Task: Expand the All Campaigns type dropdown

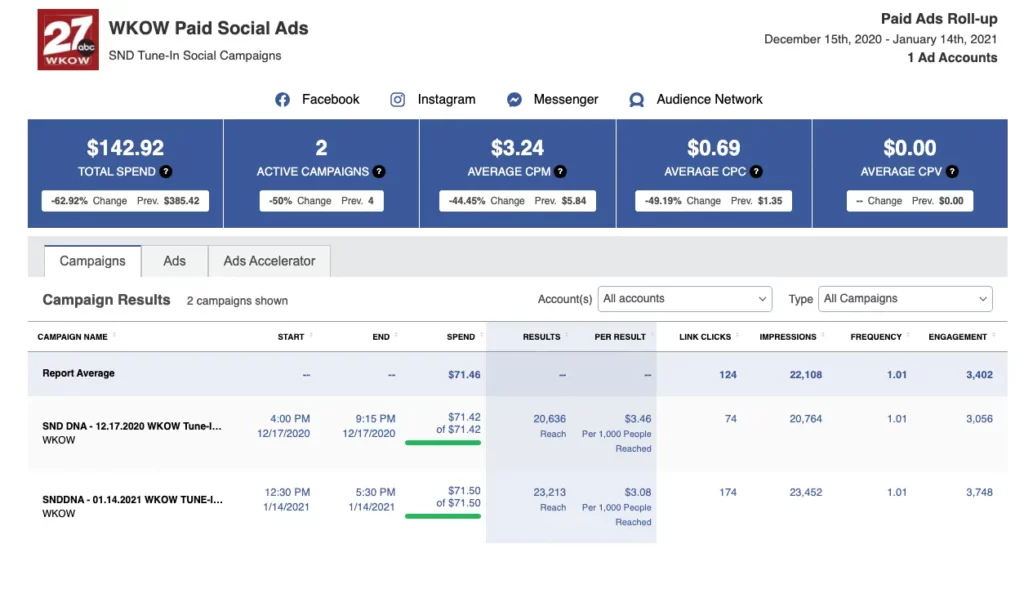Action: pyautogui.click(x=905, y=299)
